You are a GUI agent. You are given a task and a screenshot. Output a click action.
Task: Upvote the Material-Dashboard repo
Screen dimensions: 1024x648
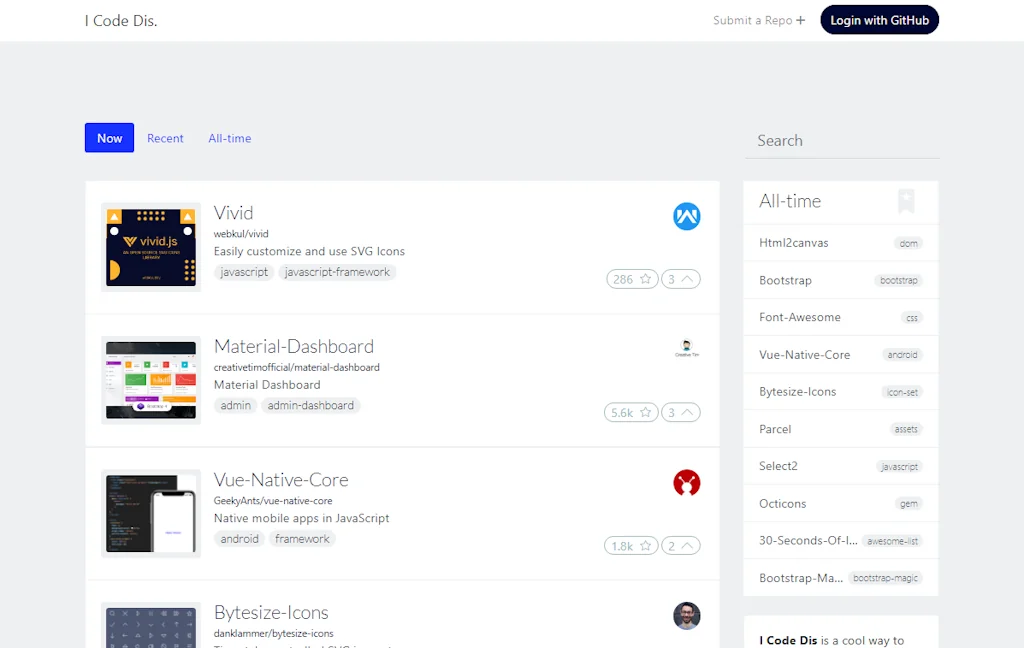pos(681,412)
